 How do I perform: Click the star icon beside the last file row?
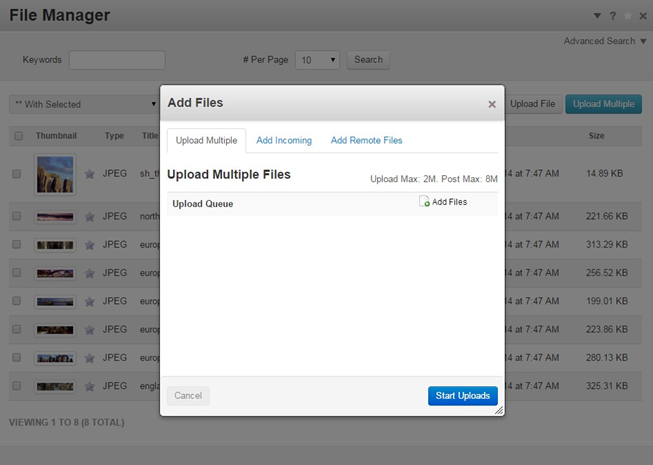click(90, 386)
